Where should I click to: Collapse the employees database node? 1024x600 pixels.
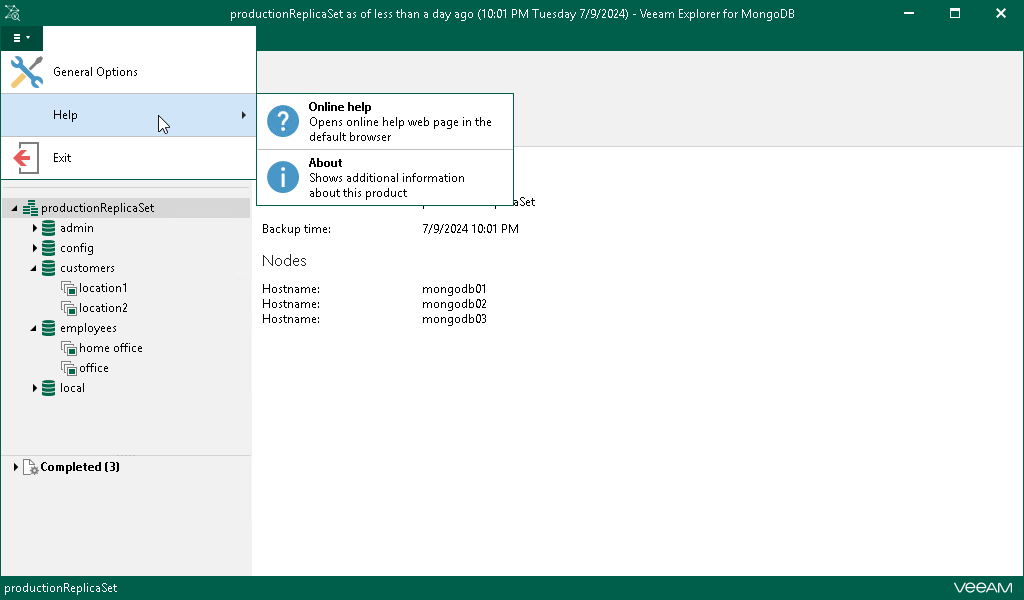(34, 328)
